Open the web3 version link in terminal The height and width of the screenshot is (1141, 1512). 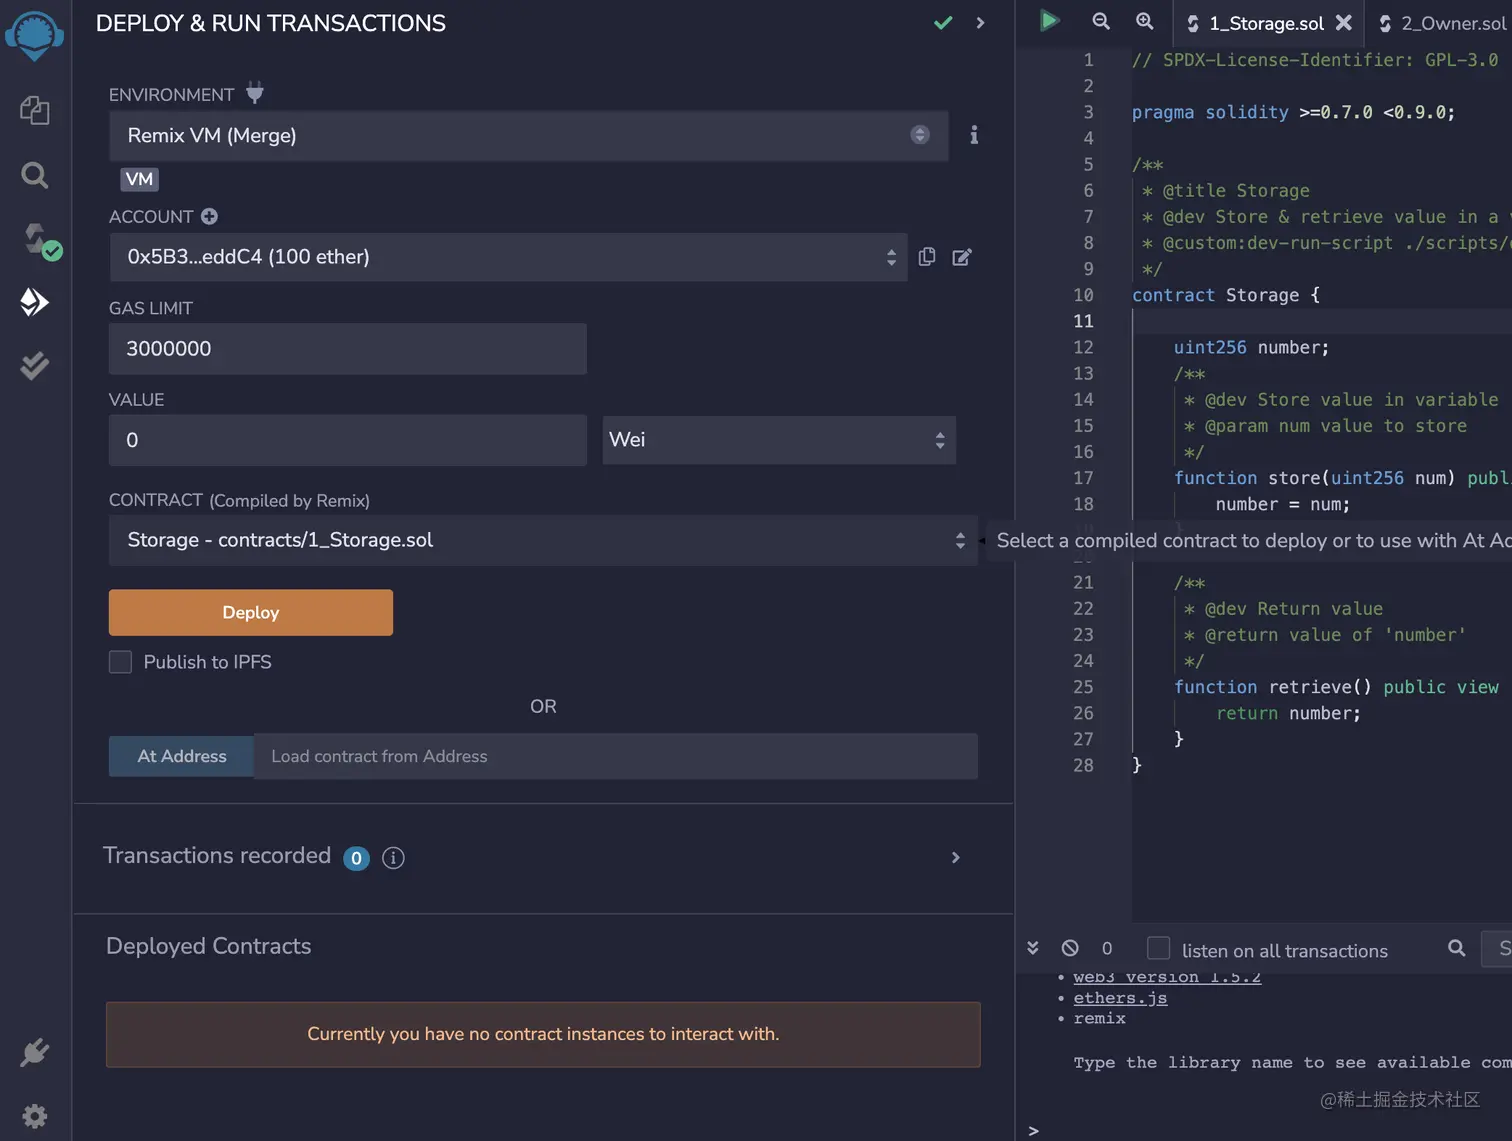[1167, 977]
